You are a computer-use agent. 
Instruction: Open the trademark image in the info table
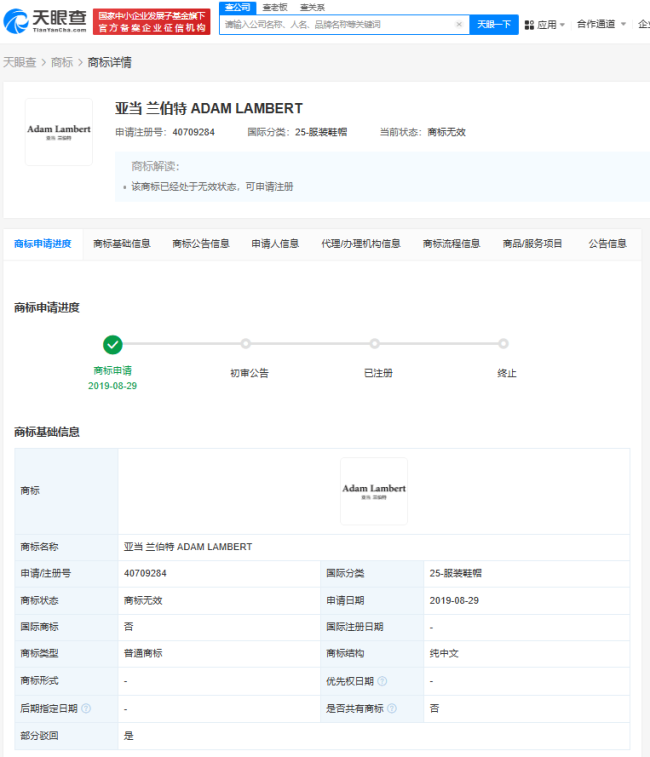click(374, 491)
